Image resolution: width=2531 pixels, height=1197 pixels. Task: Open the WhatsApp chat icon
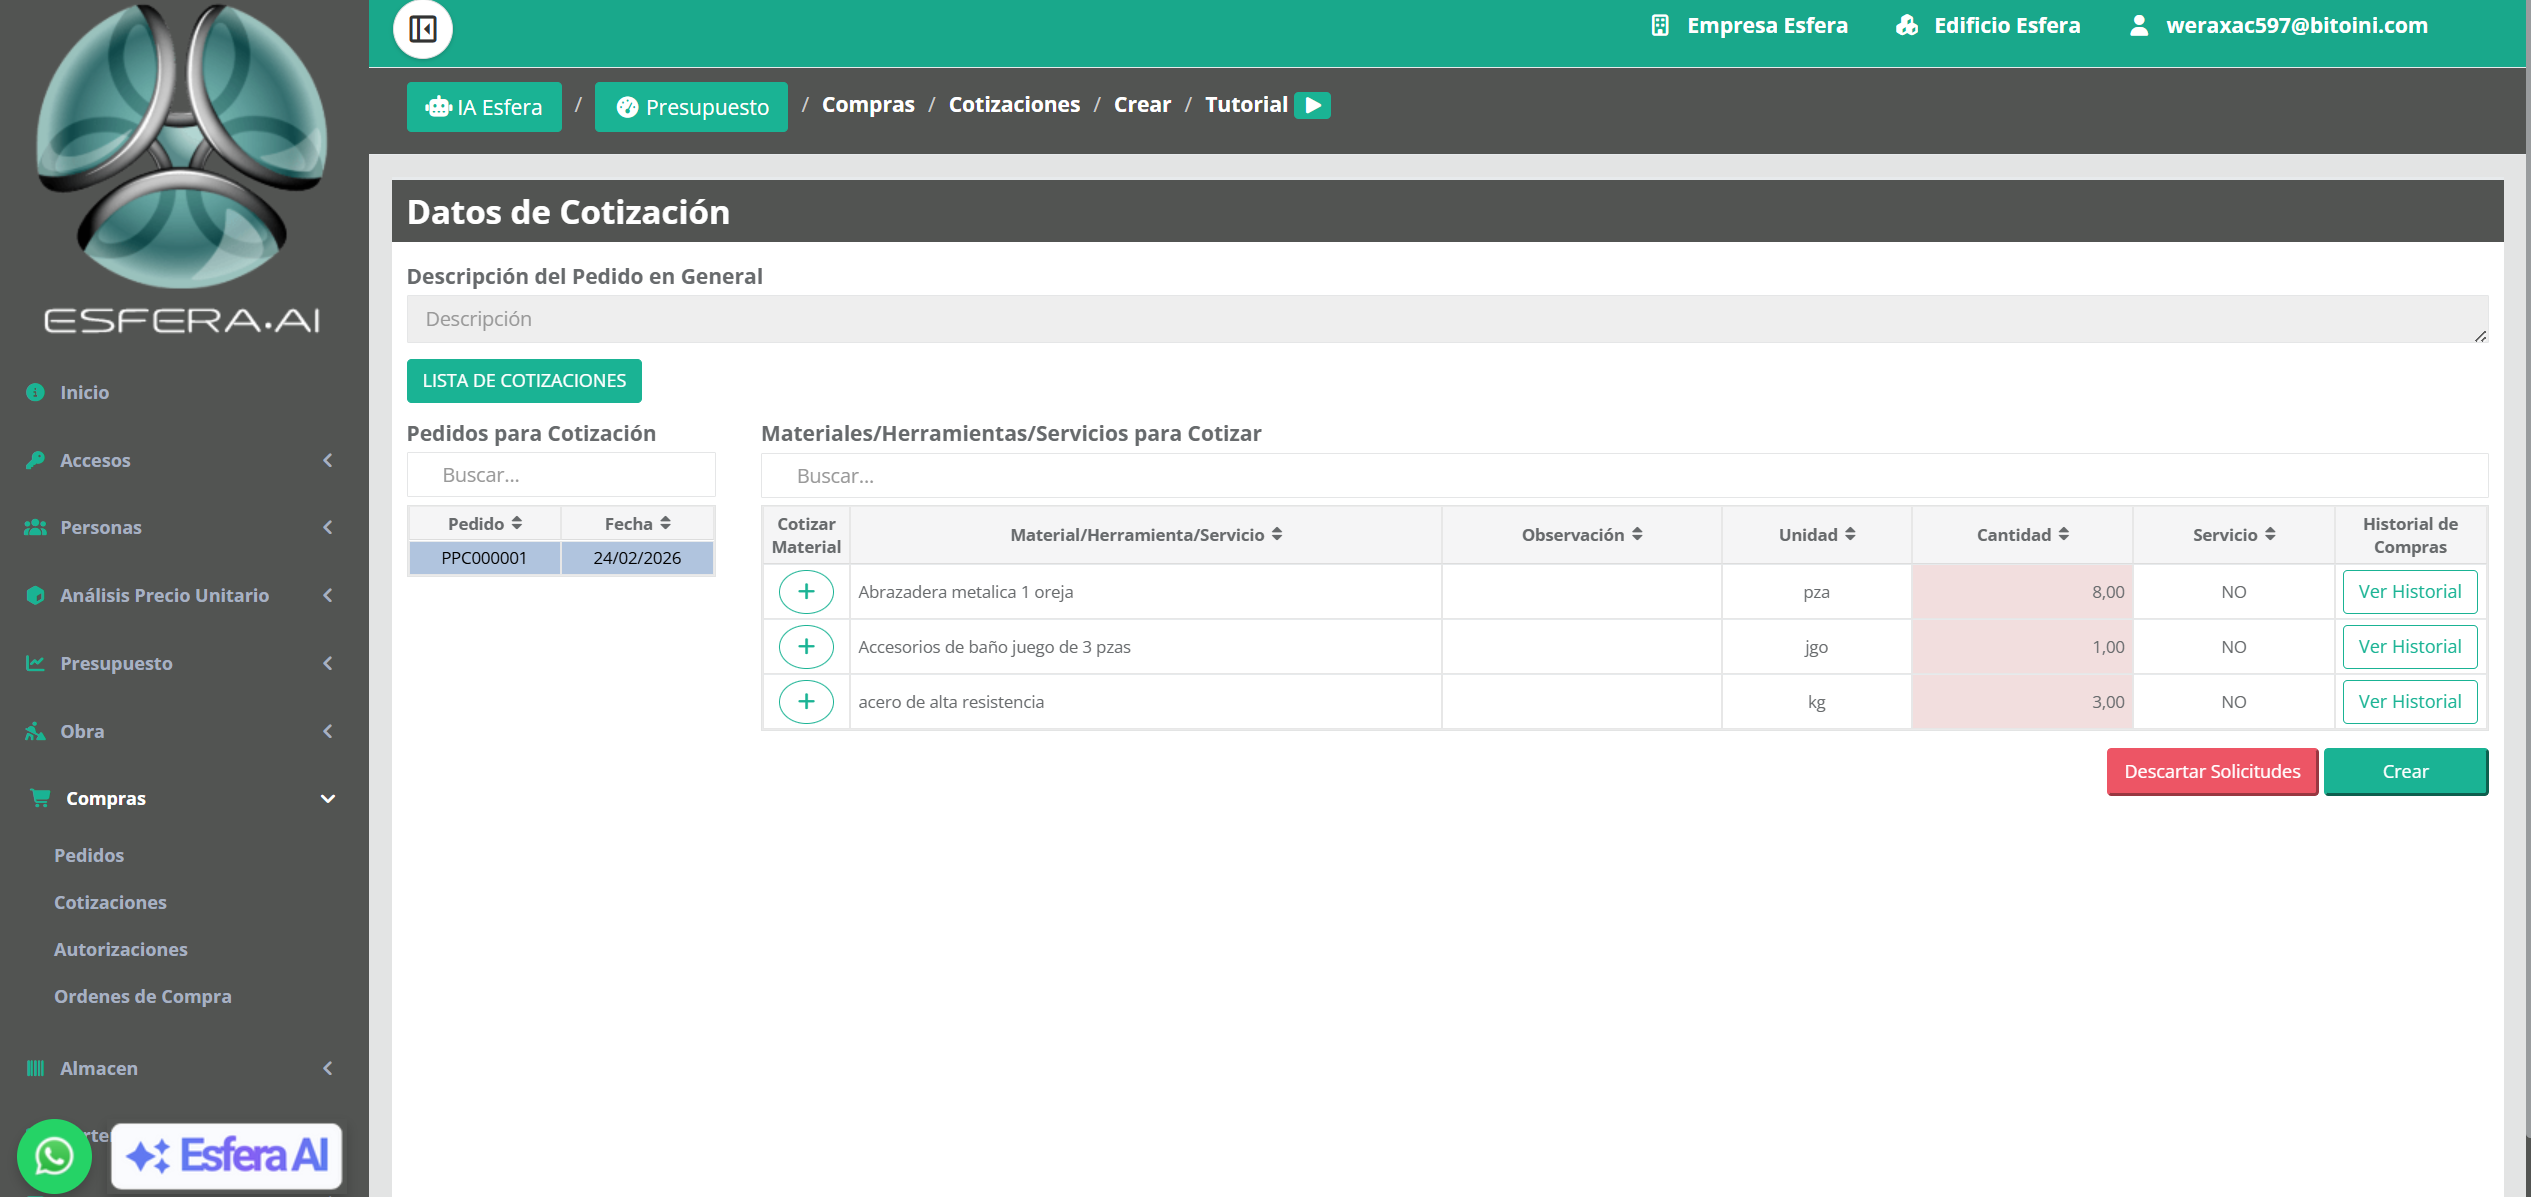(x=54, y=1156)
